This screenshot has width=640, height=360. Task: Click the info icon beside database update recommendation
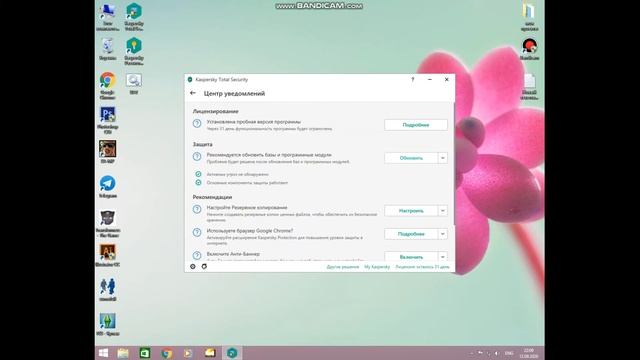point(197,156)
